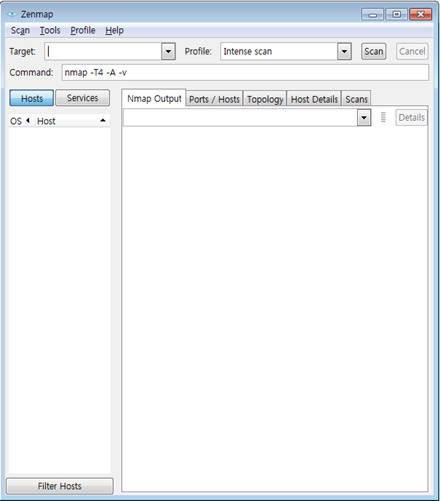Open the Help menu
The height and width of the screenshot is (501, 440).
pyautogui.click(x=114, y=30)
